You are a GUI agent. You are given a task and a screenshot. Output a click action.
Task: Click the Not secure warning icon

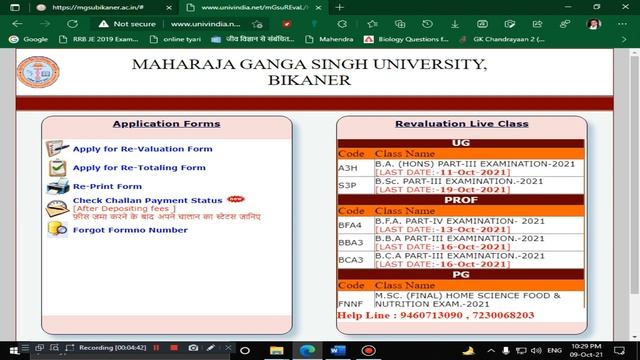103,24
